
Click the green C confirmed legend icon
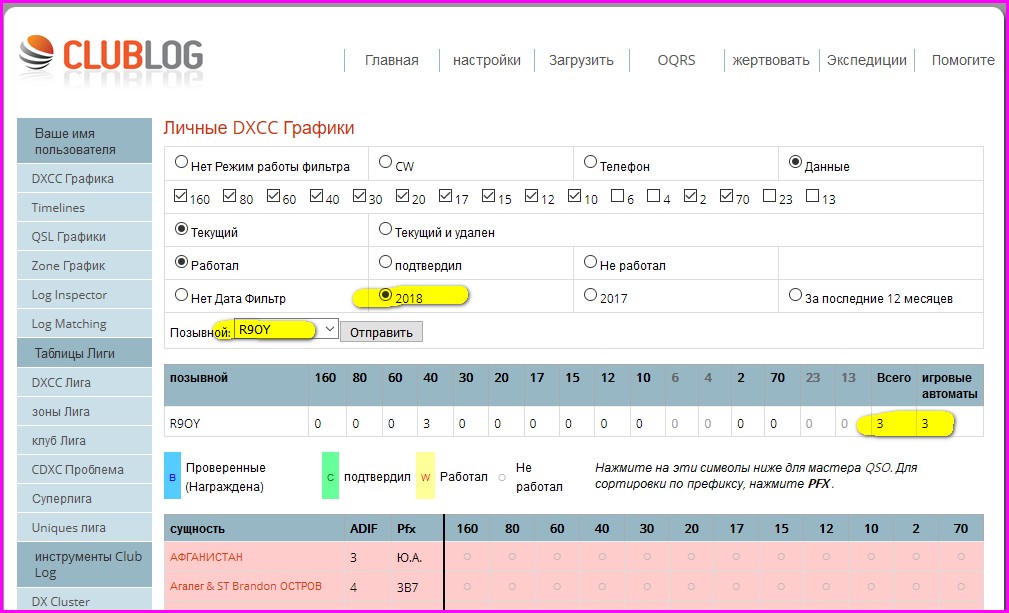[x=329, y=476]
